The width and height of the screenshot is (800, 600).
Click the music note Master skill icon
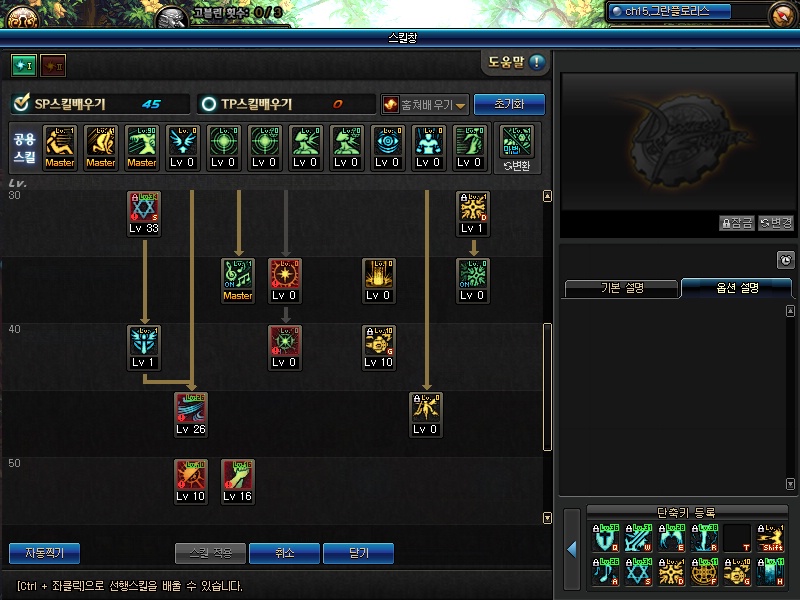click(238, 274)
